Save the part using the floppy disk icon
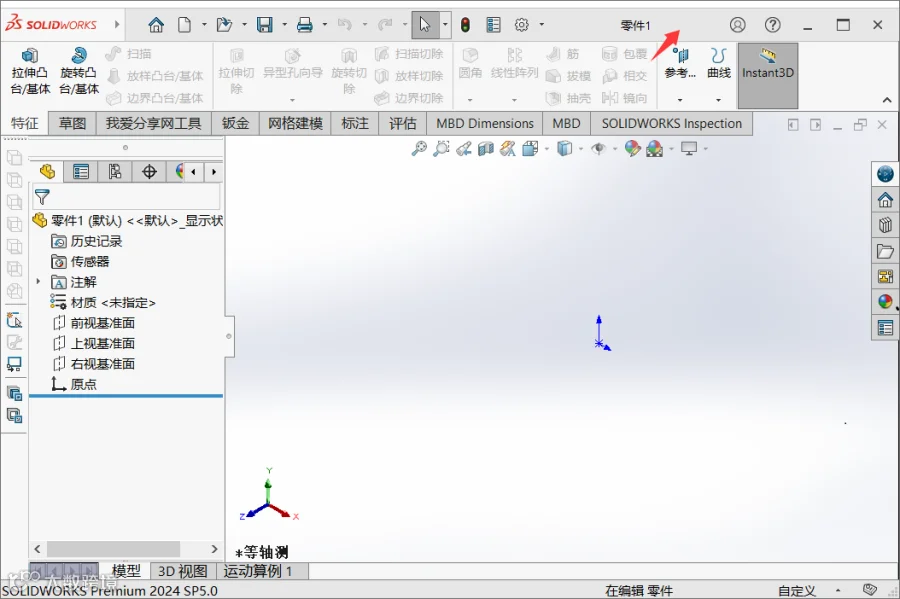The width and height of the screenshot is (900, 599). click(x=265, y=25)
